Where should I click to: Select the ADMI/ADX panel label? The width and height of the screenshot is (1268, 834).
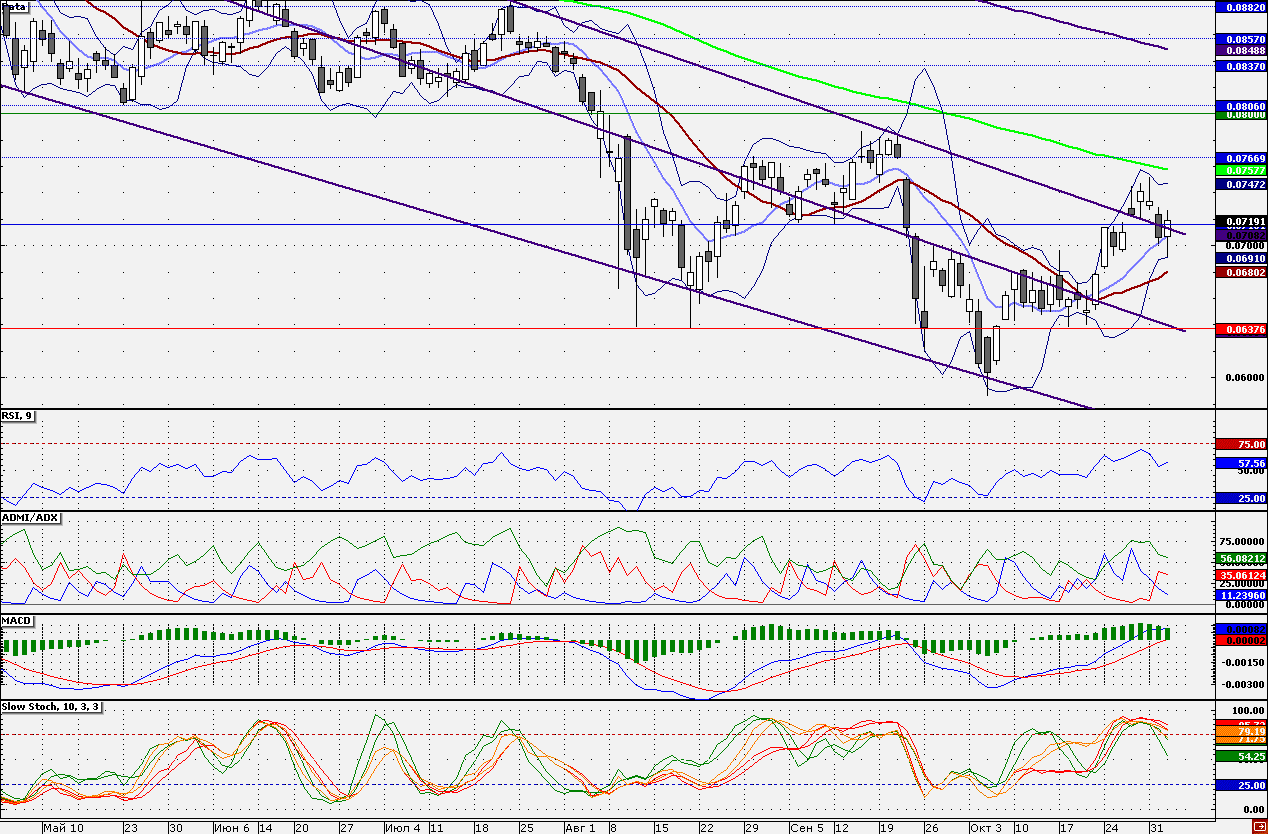click(31, 518)
